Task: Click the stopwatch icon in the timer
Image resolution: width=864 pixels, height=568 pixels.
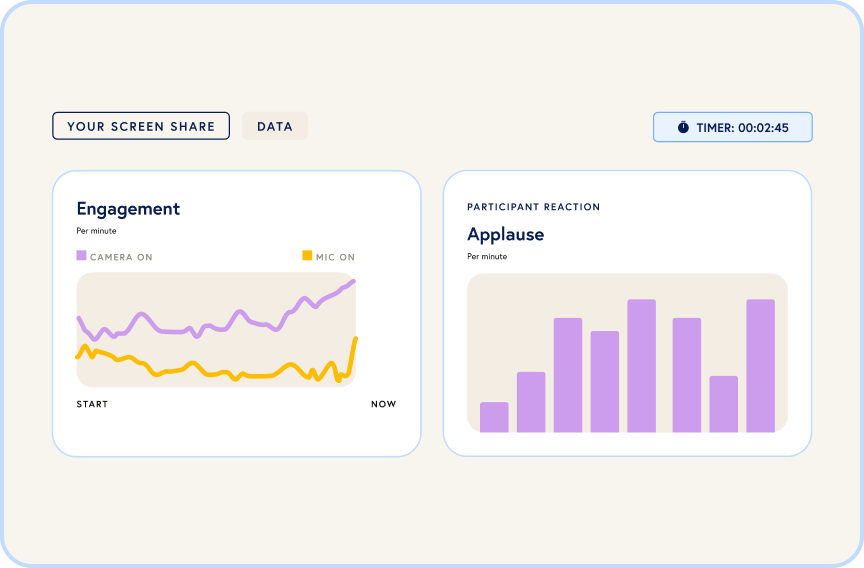Action: pos(683,127)
